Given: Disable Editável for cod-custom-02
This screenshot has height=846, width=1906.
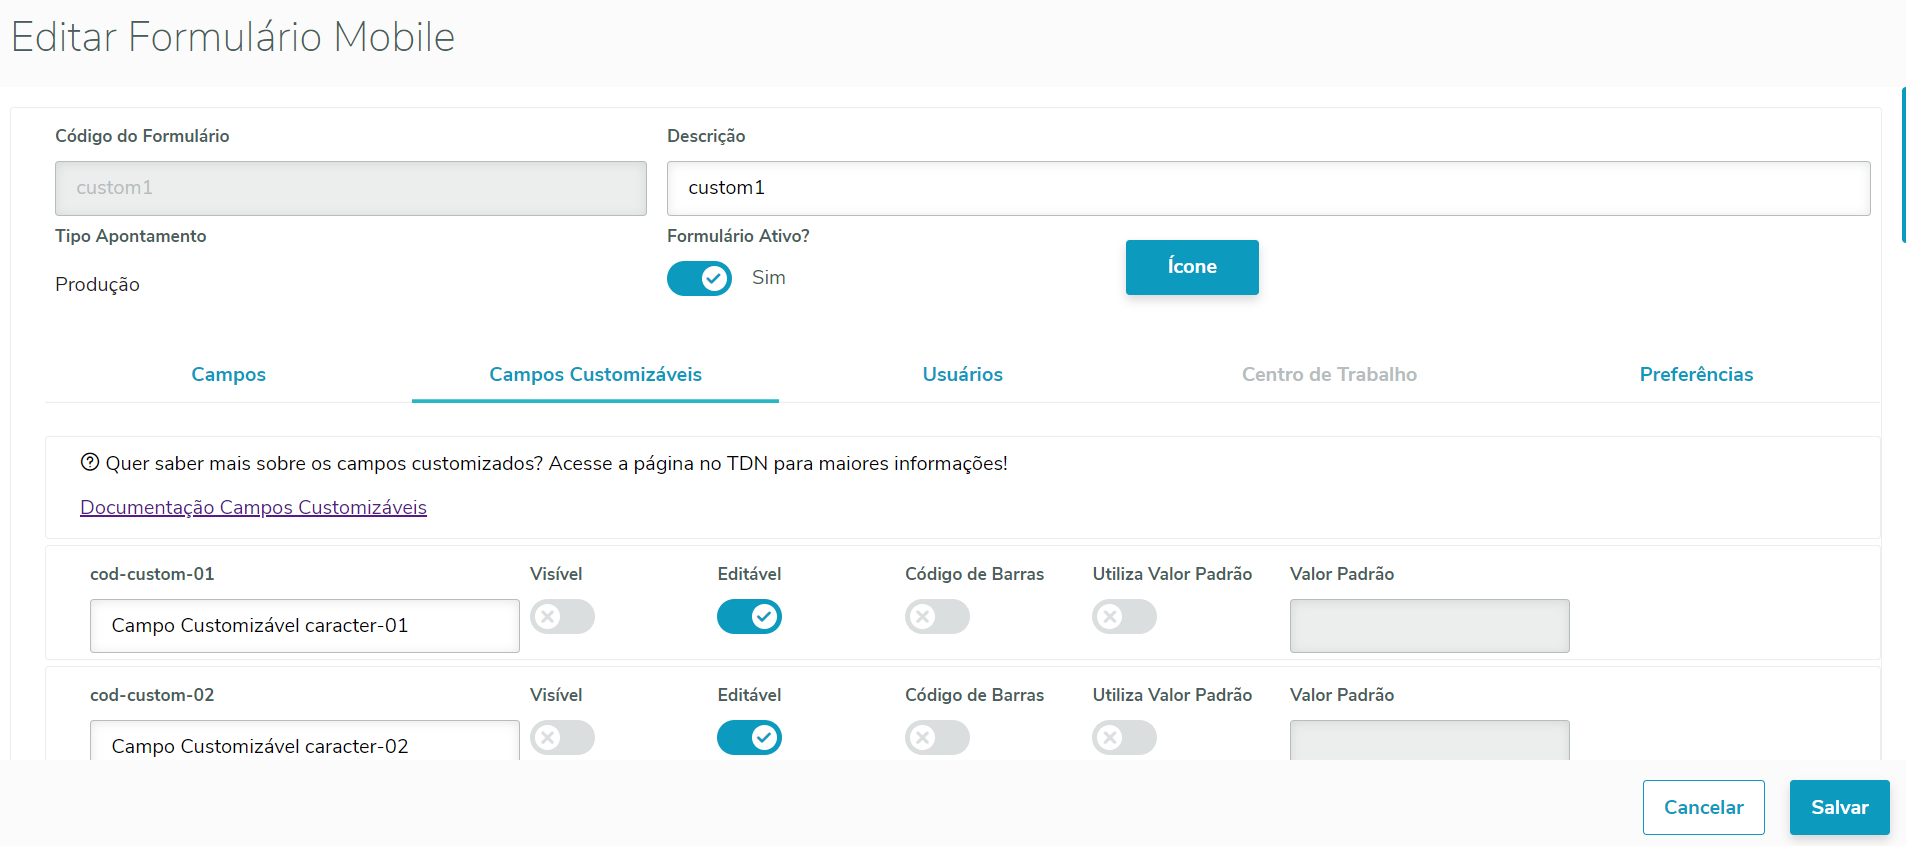Looking at the screenshot, I should 749,738.
